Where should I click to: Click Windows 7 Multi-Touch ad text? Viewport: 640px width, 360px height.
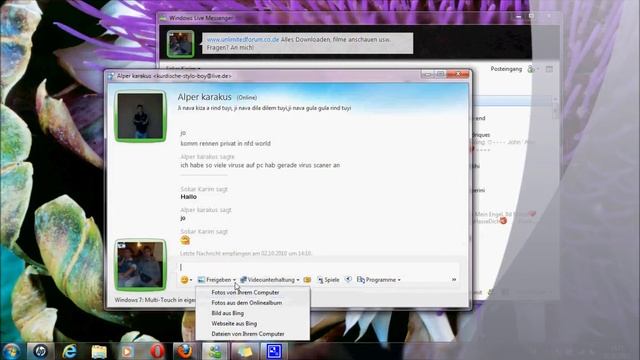(155, 300)
